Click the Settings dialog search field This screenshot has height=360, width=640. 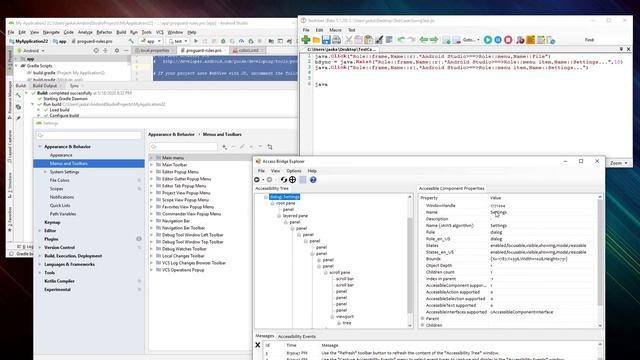click(x=89, y=135)
